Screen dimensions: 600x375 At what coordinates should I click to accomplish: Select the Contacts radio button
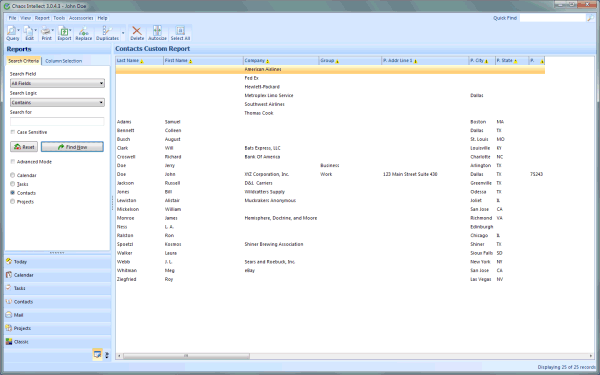[x=13, y=193]
